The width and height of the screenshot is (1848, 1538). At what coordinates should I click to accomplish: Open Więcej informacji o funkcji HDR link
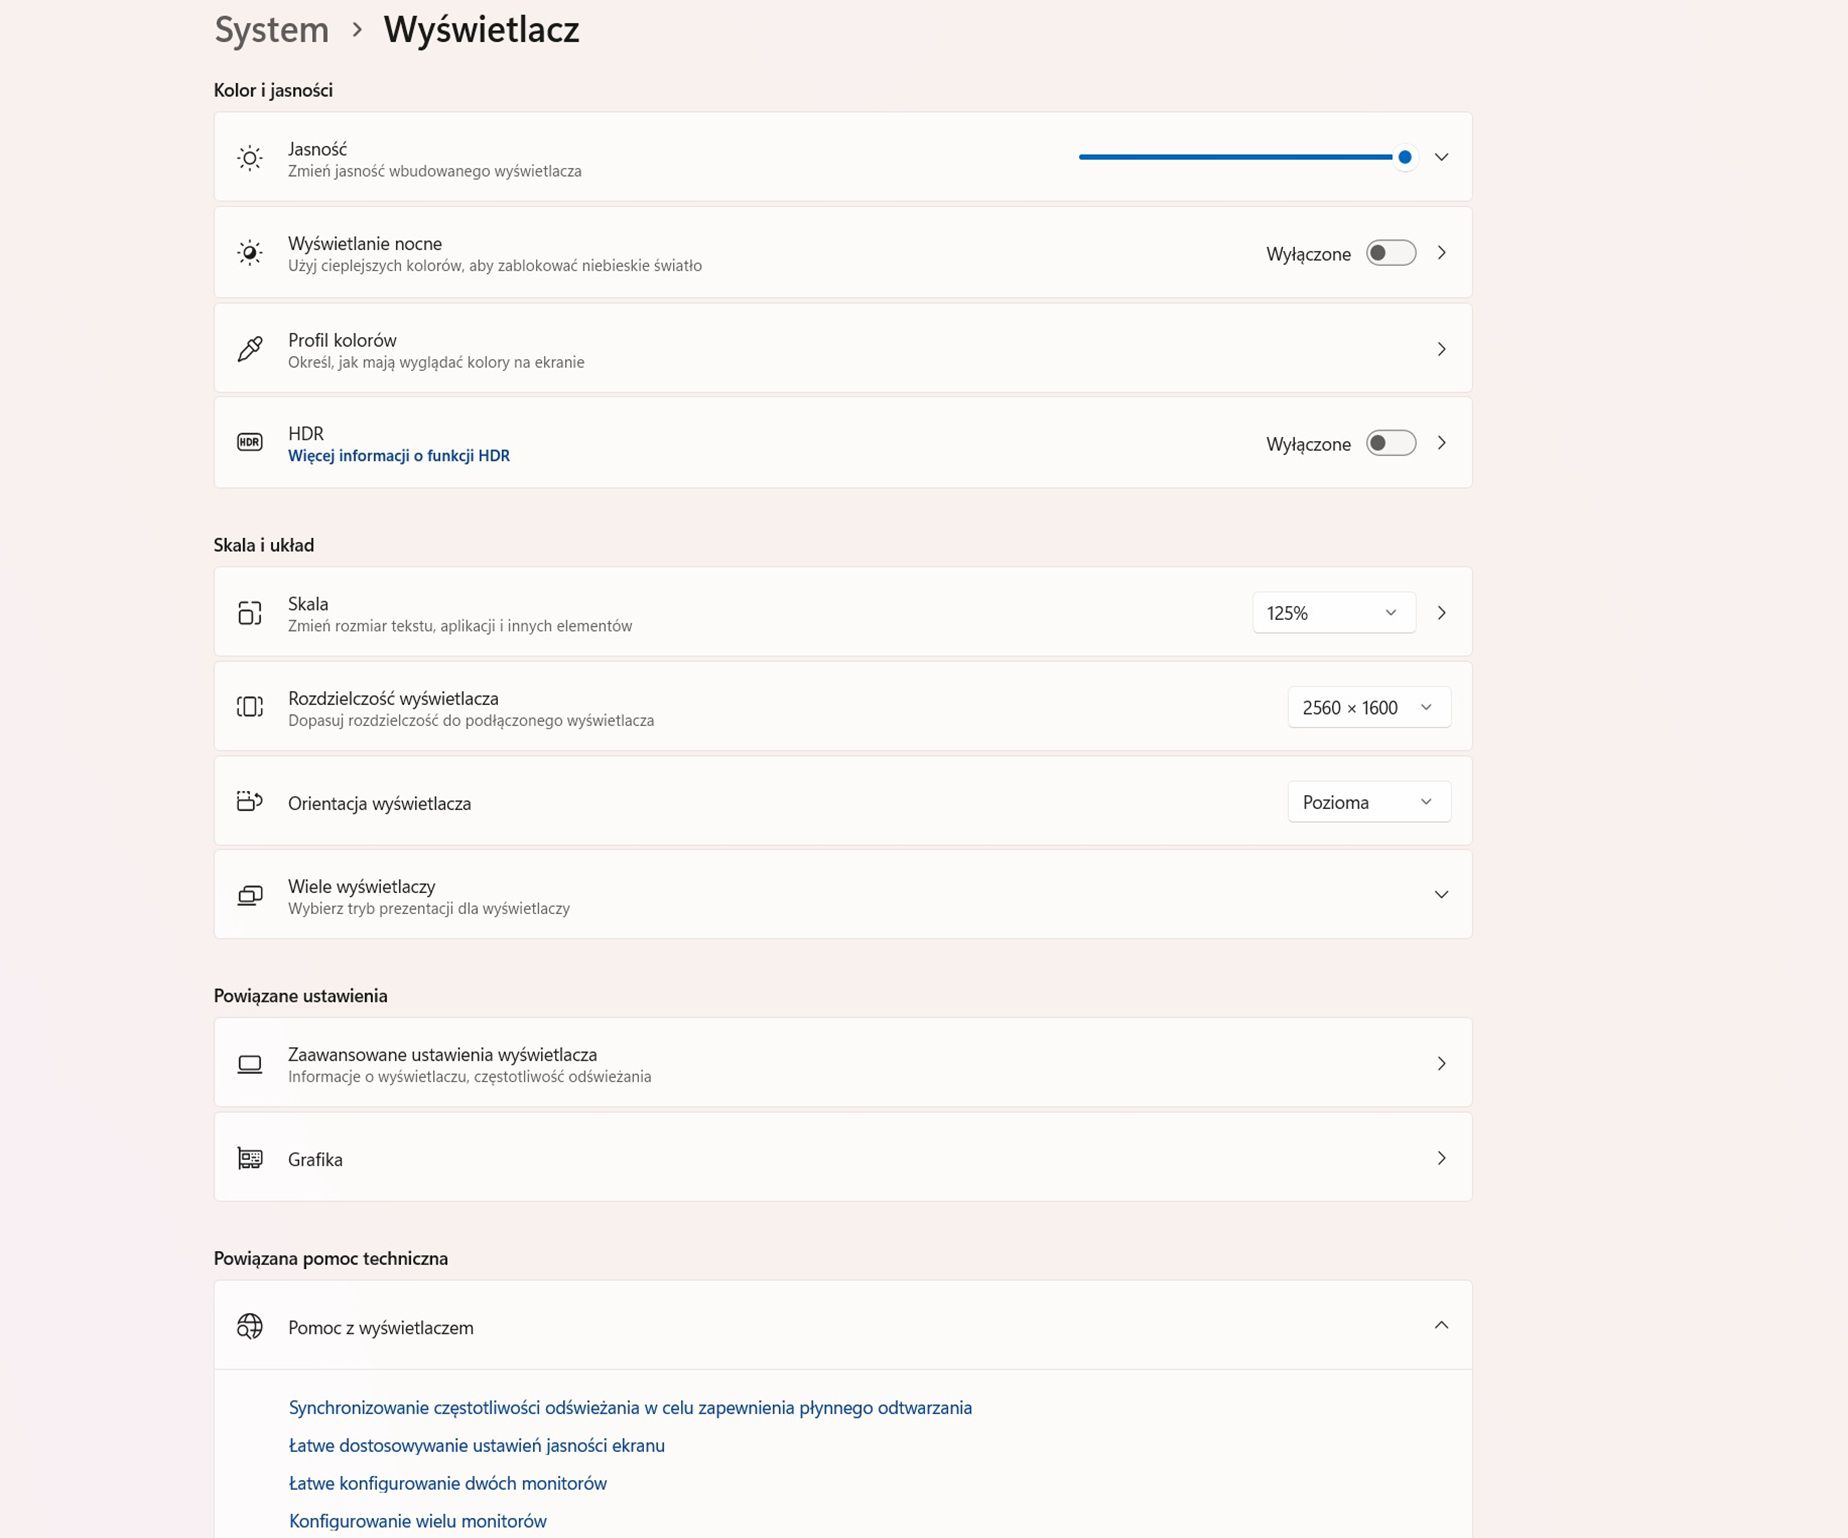tap(398, 455)
